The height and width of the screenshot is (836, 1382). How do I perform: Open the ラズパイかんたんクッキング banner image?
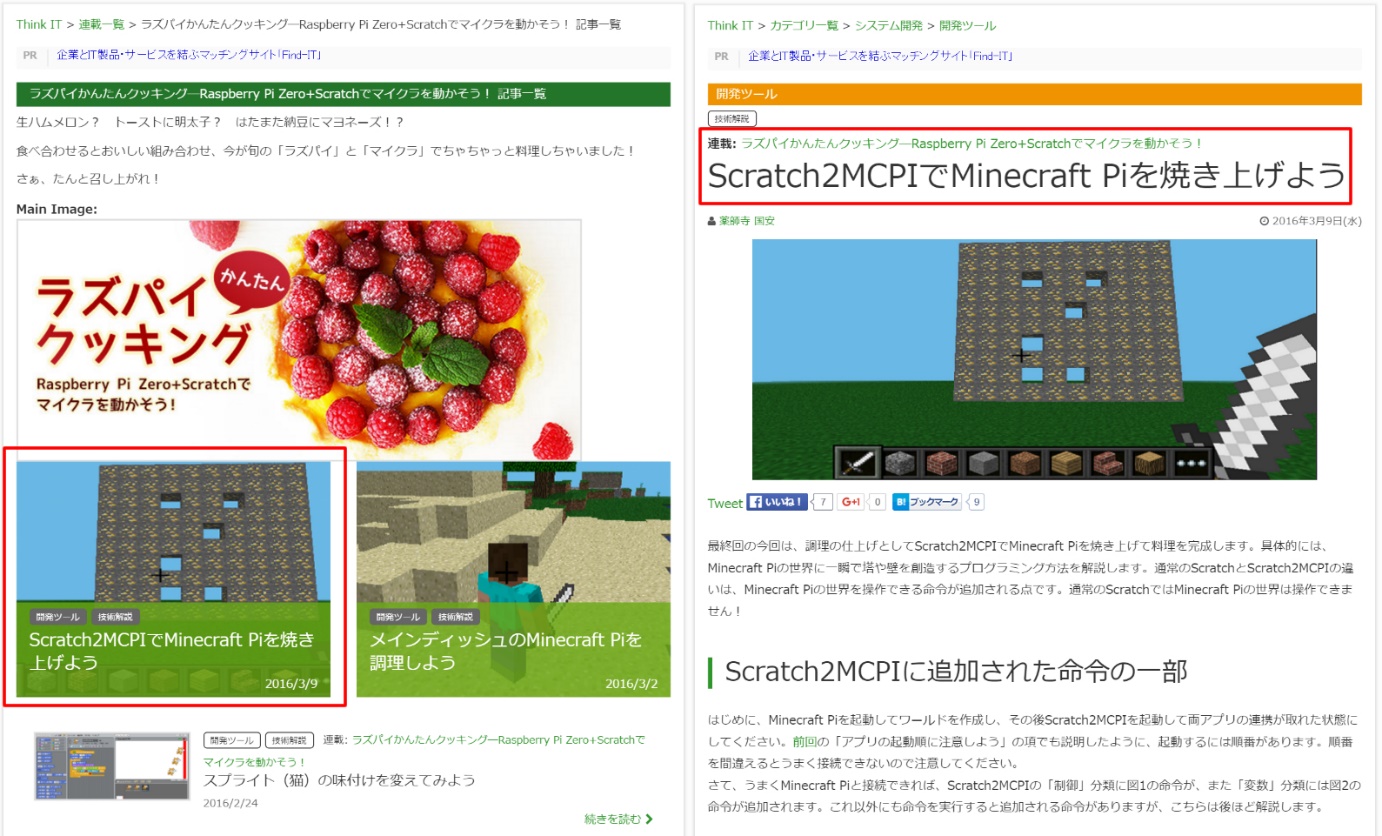tap(299, 338)
